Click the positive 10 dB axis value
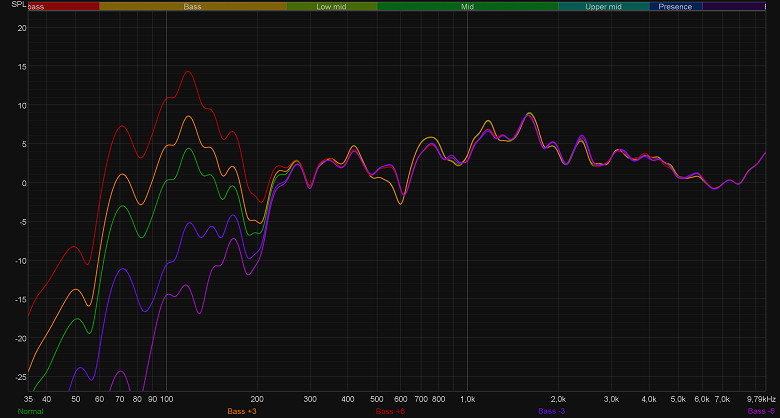Image resolution: width=780 pixels, height=418 pixels. pyautogui.click(x=22, y=105)
